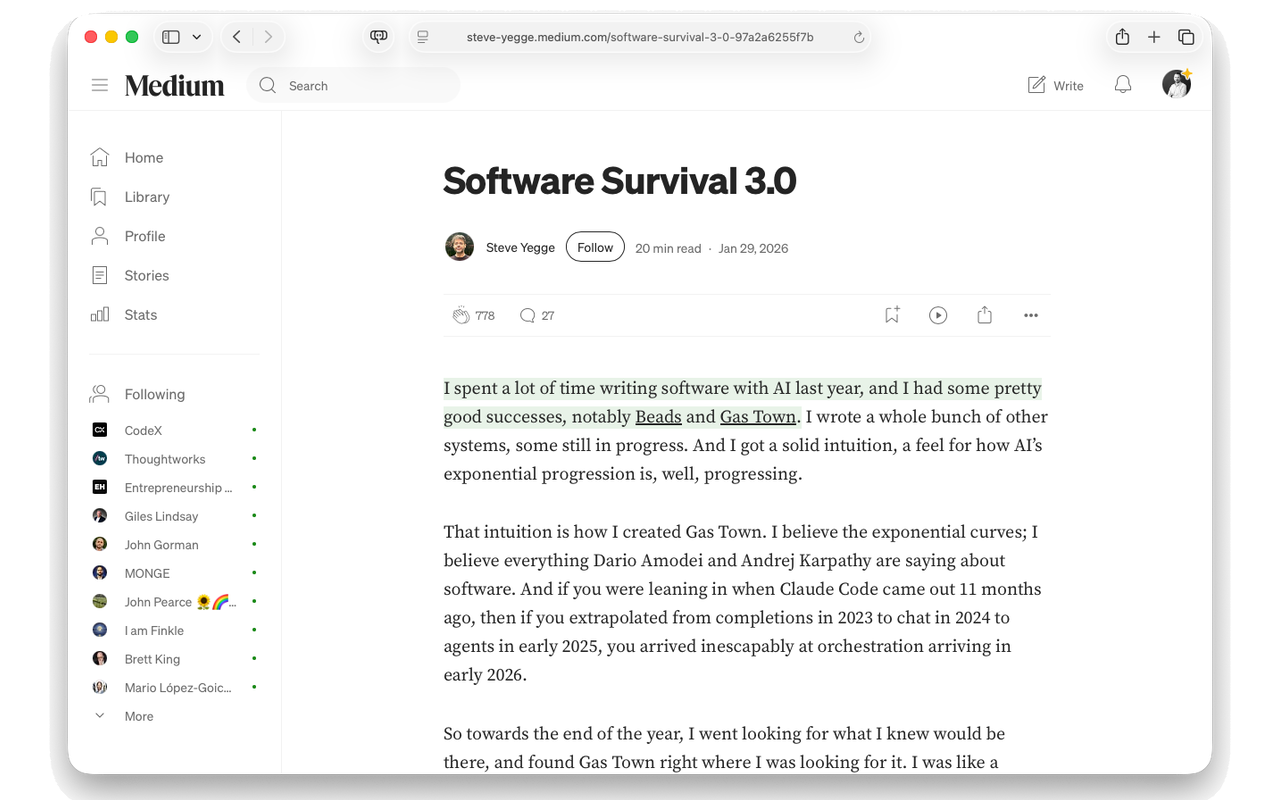Viewport: 1280px width, 800px height.
Task: Open the 27 responses comment icon
Action: click(527, 315)
